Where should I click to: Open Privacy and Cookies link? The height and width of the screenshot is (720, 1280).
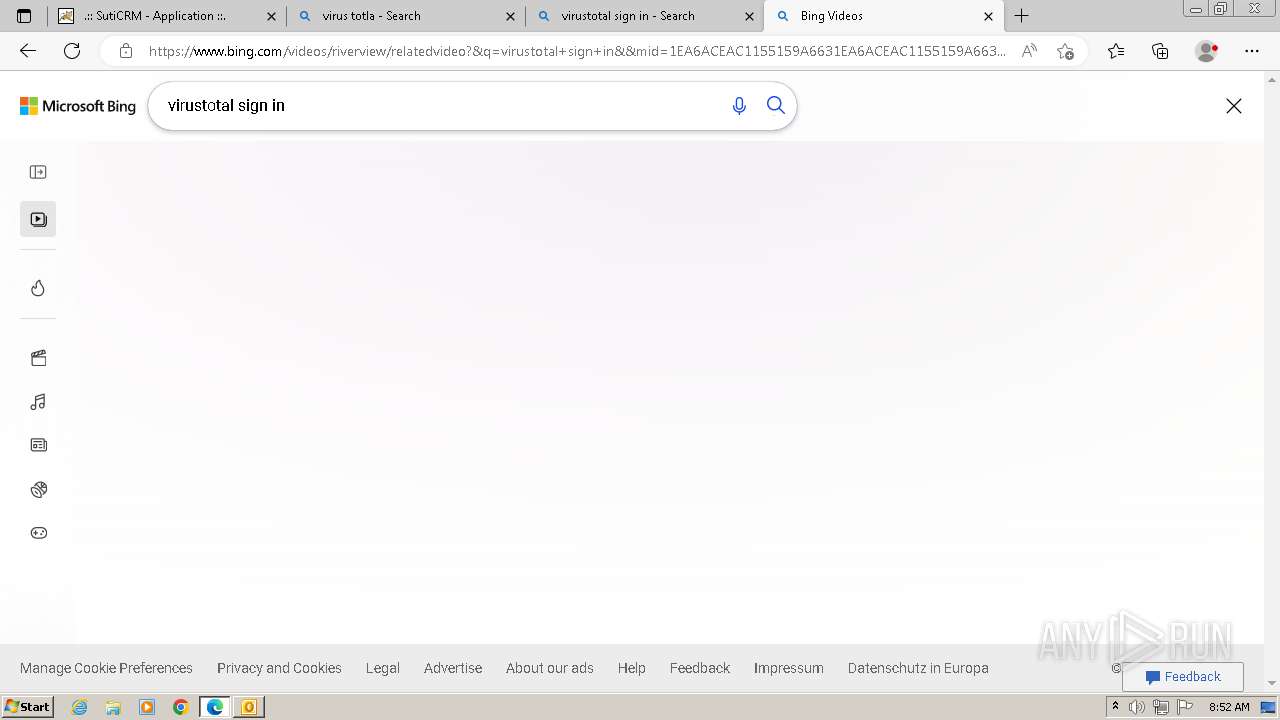(x=279, y=668)
